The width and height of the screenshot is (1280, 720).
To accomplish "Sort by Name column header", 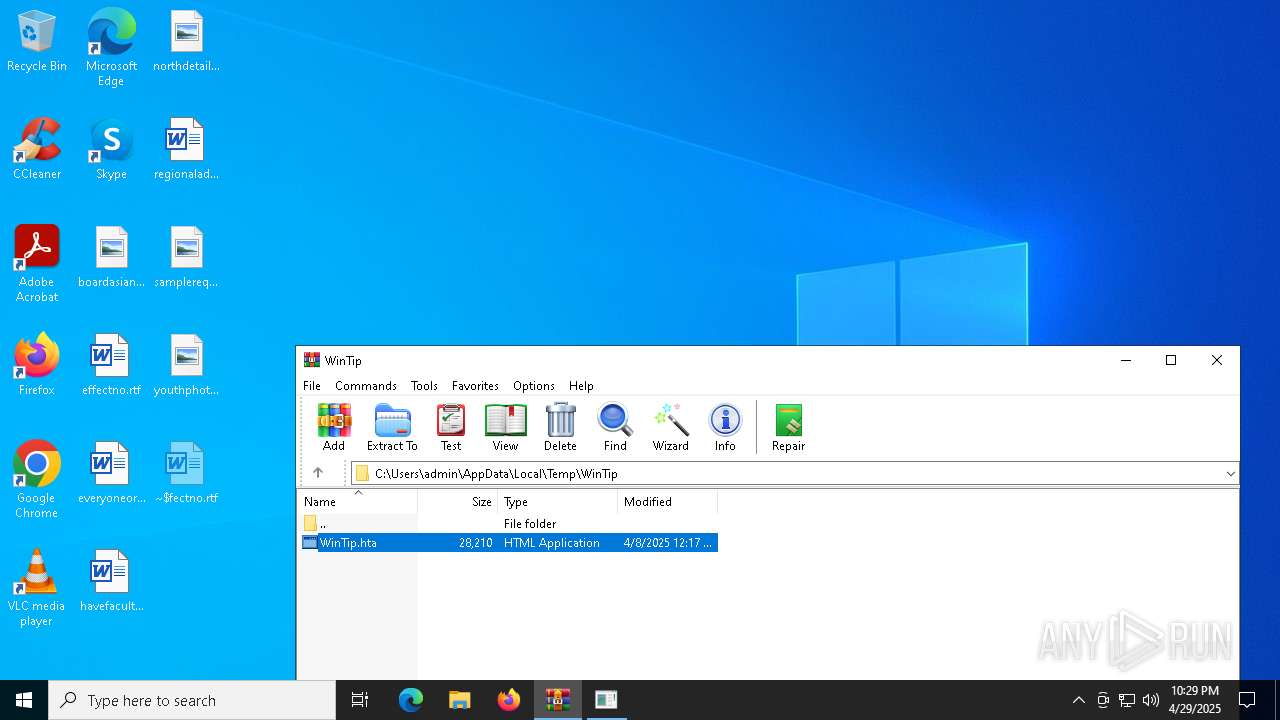I will click(357, 501).
